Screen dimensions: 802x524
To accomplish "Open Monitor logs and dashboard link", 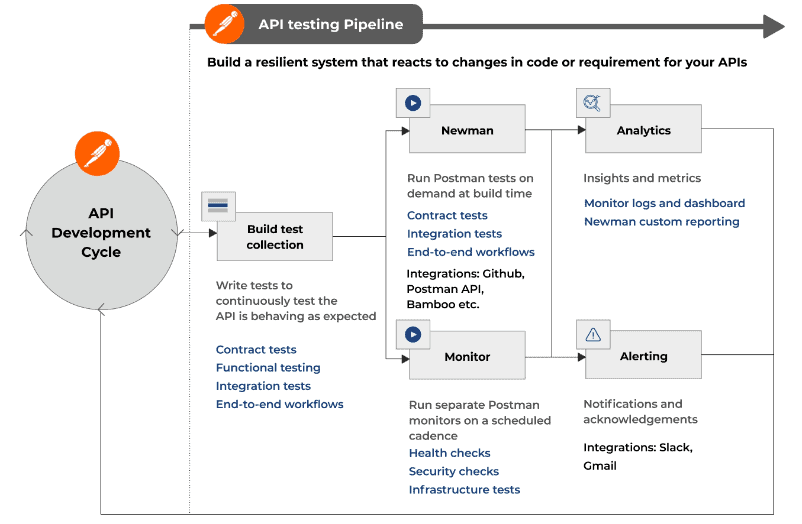I will click(664, 203).
